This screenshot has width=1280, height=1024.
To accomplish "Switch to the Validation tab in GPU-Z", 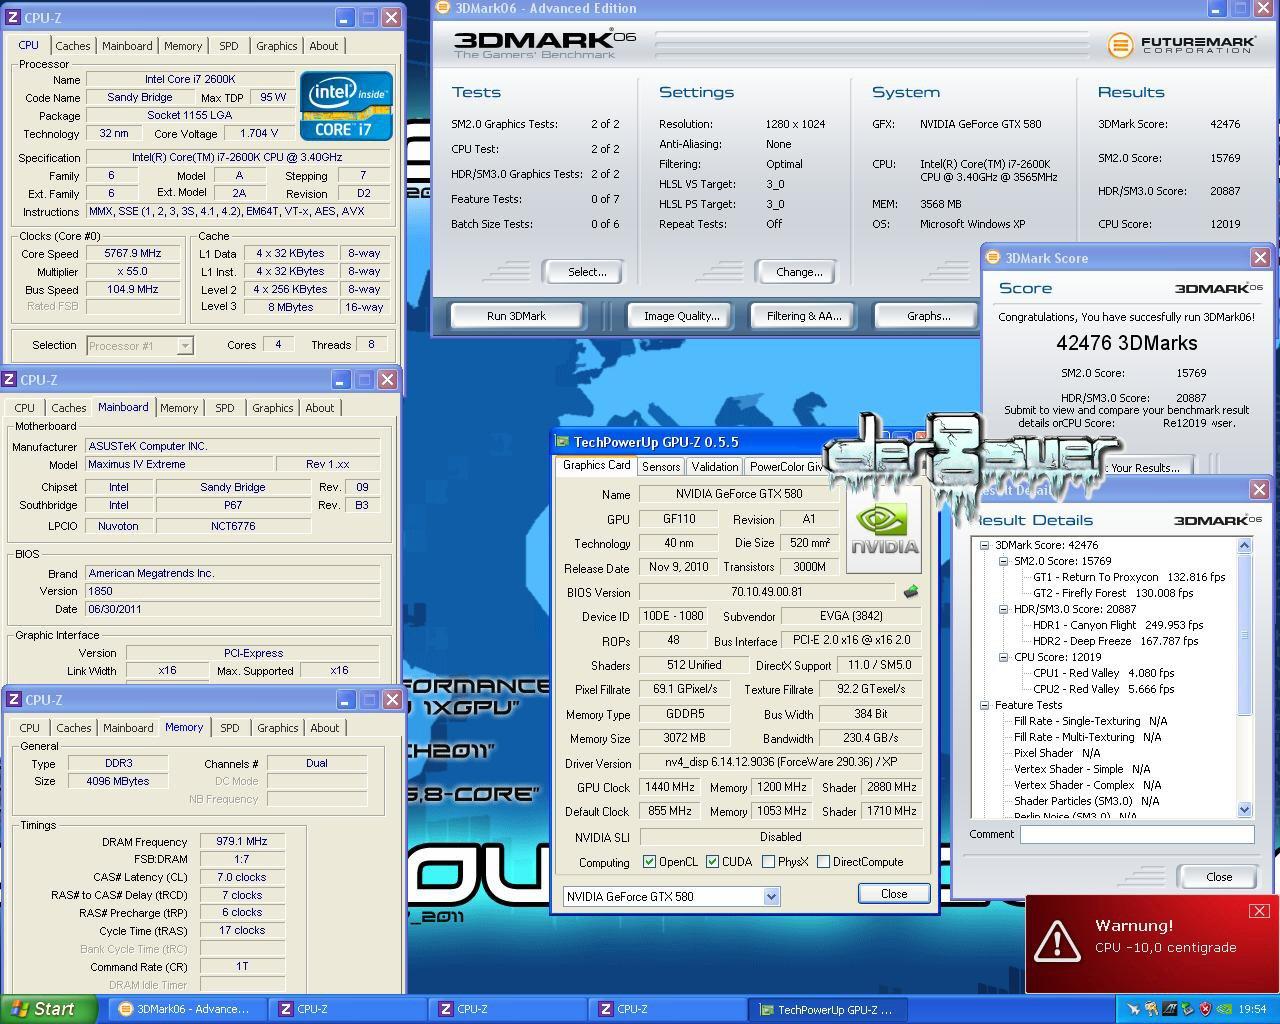I will (715, 467).
